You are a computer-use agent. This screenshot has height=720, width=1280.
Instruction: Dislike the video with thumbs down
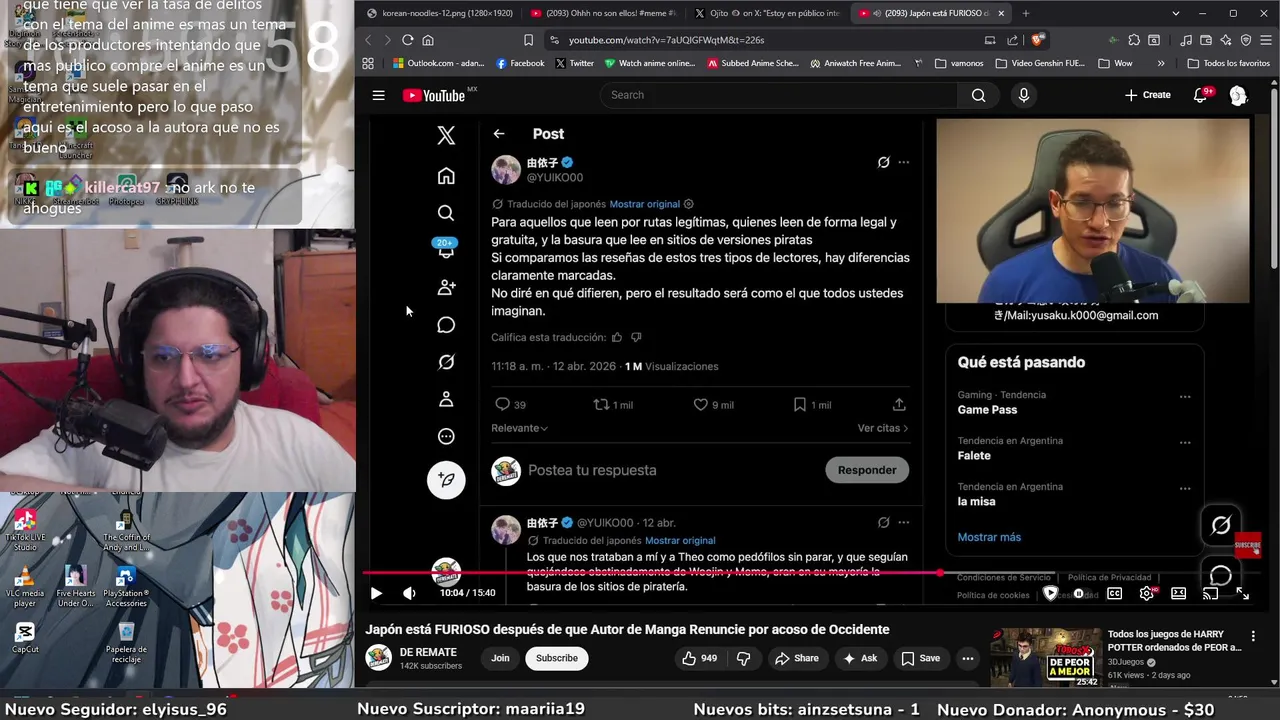click(743, 658)
